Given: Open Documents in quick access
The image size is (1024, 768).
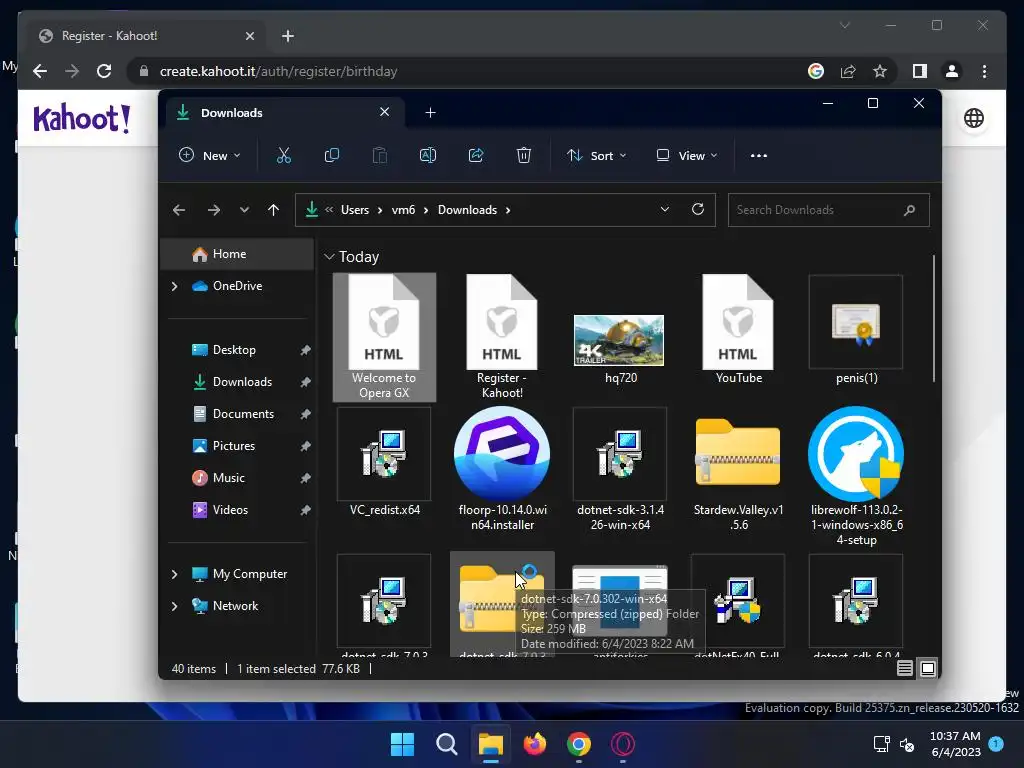Looking at the screenshot, I should (x=238, y=414).
